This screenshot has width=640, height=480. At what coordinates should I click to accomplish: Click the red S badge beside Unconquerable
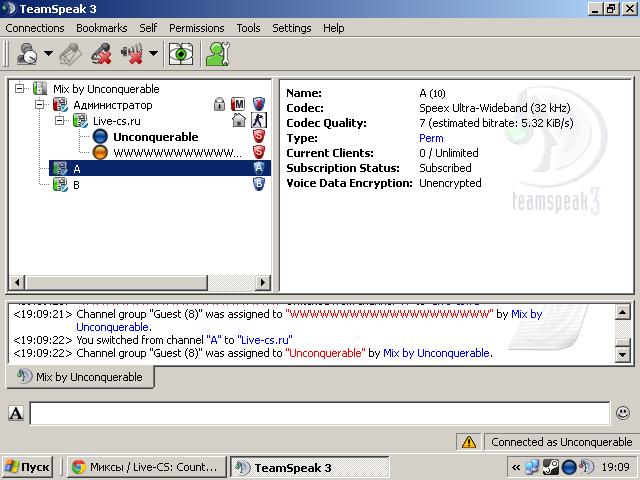tap(259, 136)
